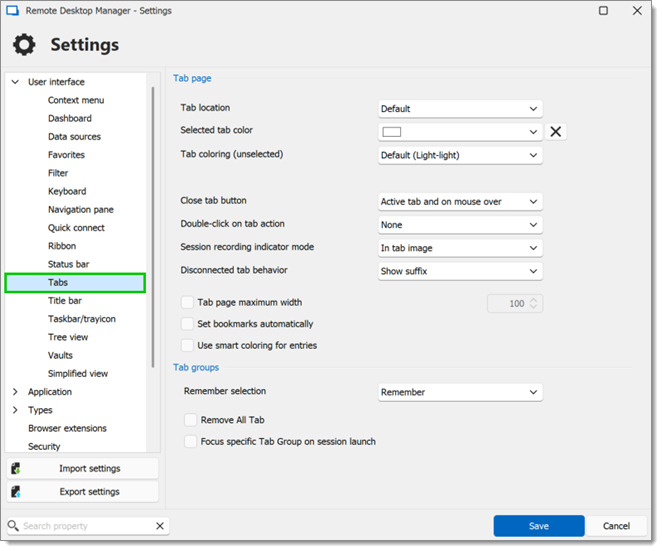
Task: Open Title bar settings
Action: coord(65,301)
